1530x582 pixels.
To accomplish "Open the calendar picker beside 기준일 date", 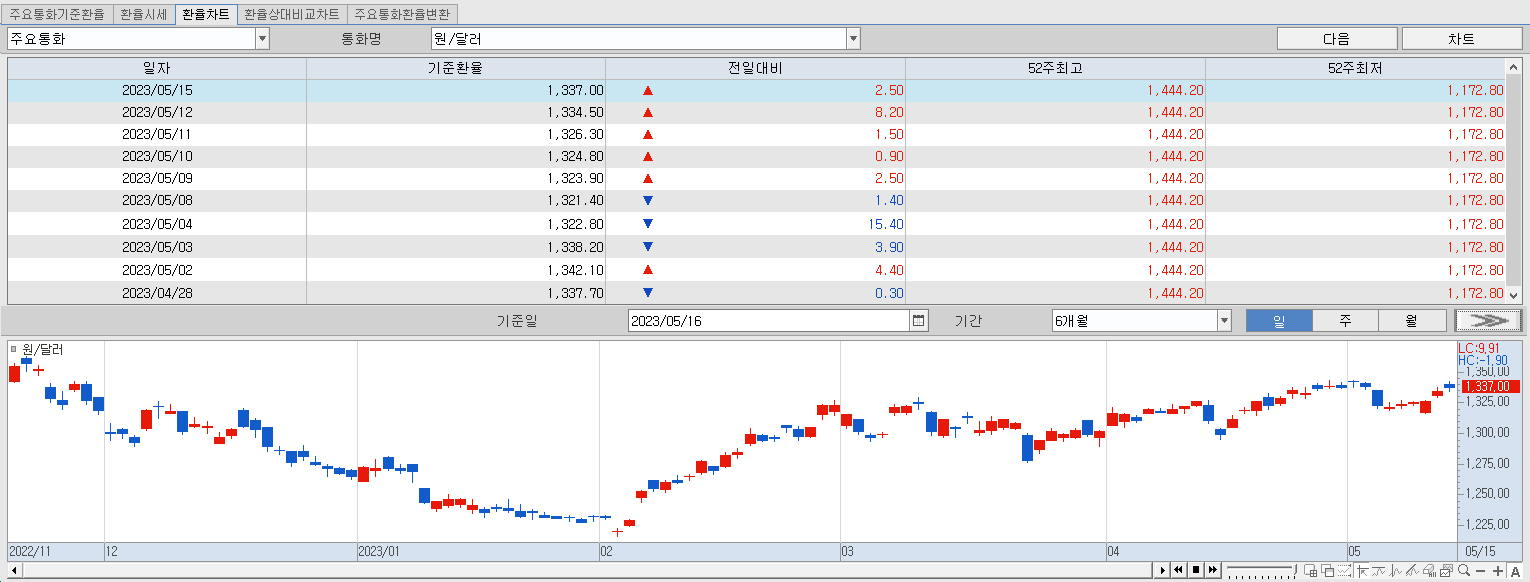I will 919,321.
